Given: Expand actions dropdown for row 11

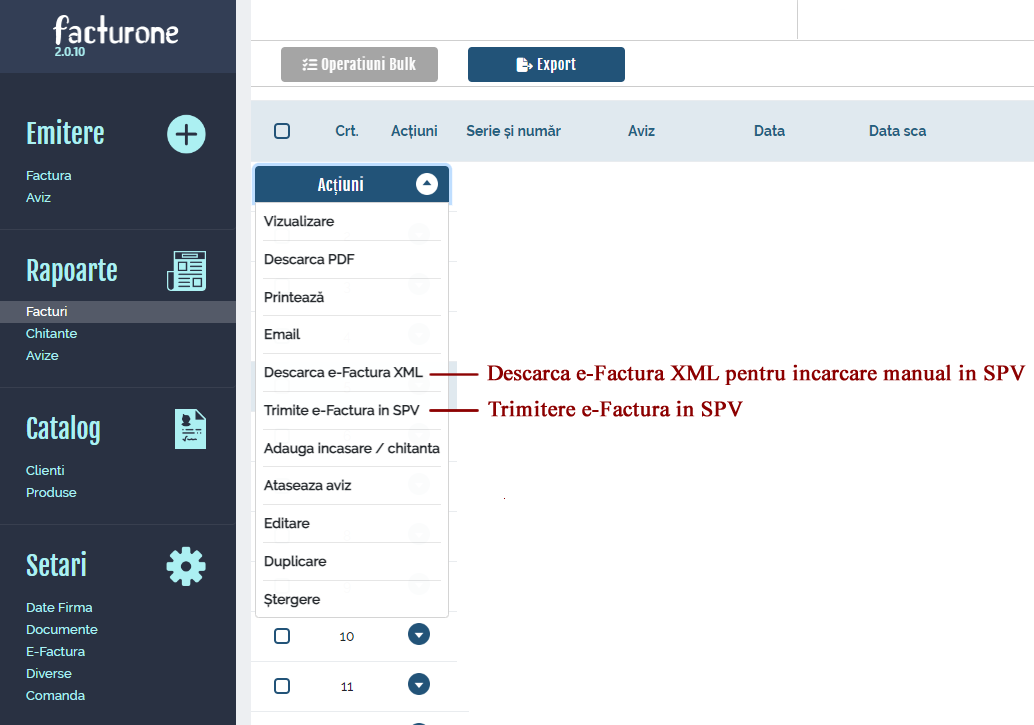Looking at the screenshot, I should pos(419,684).
